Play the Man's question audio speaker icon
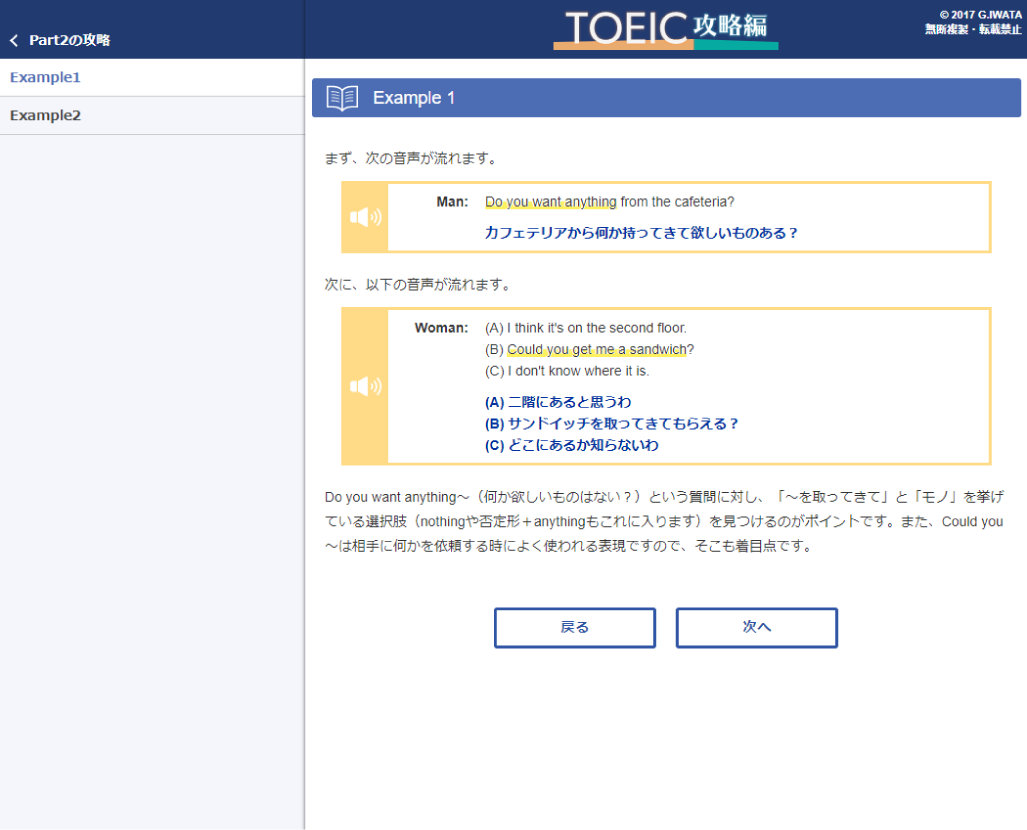This screenshot has height=830, width=1027. click(x=365, y=217)
